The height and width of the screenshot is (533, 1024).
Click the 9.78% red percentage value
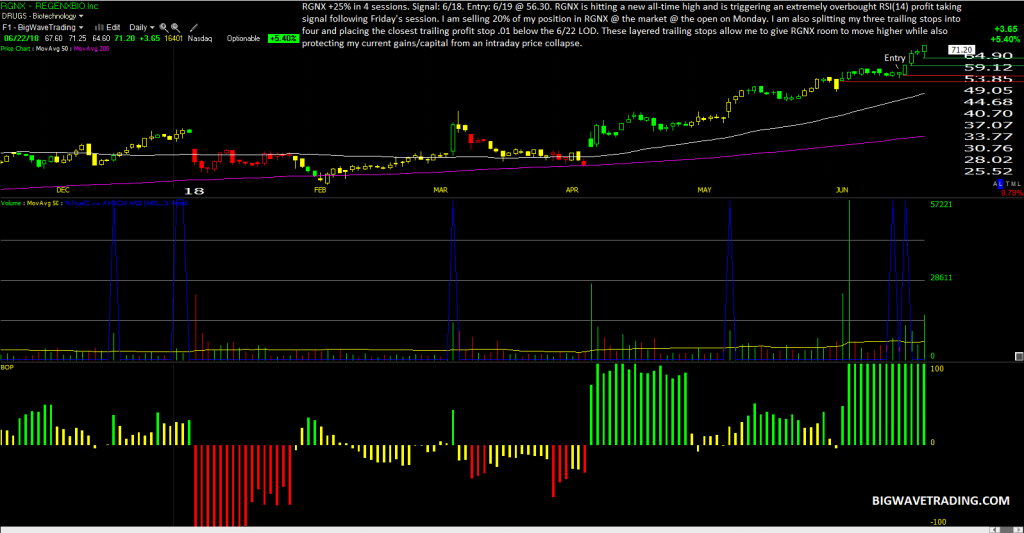coord(1012,193)
